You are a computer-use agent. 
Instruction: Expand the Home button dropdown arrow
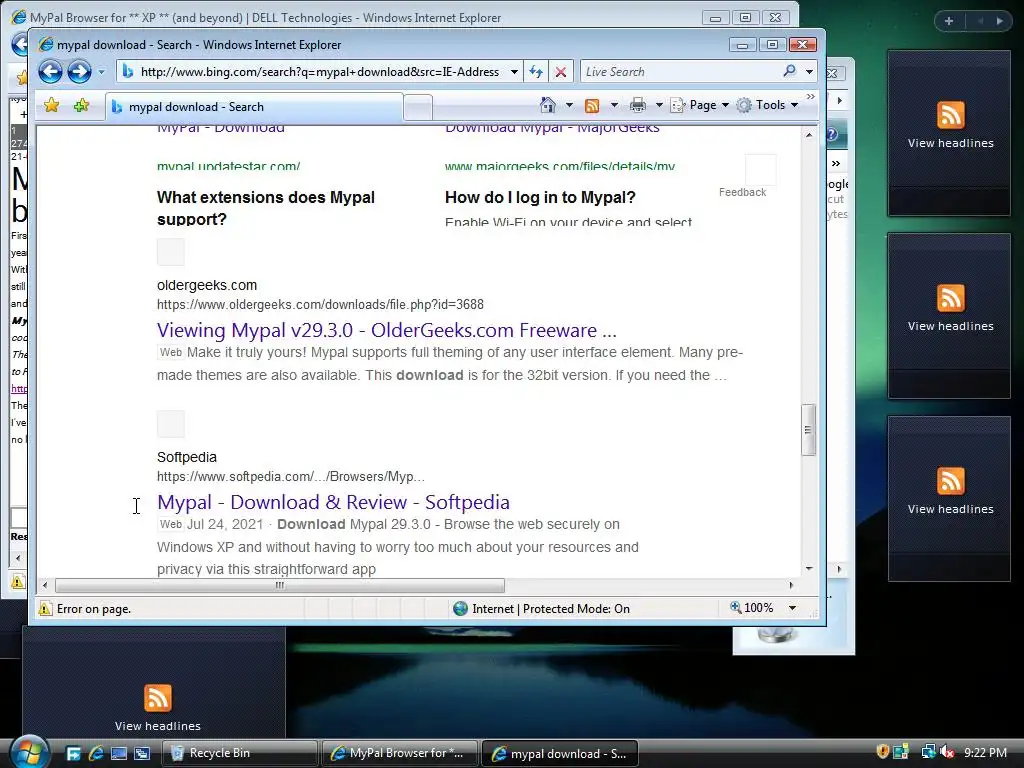pyautogui.click(x=569, y=105)
